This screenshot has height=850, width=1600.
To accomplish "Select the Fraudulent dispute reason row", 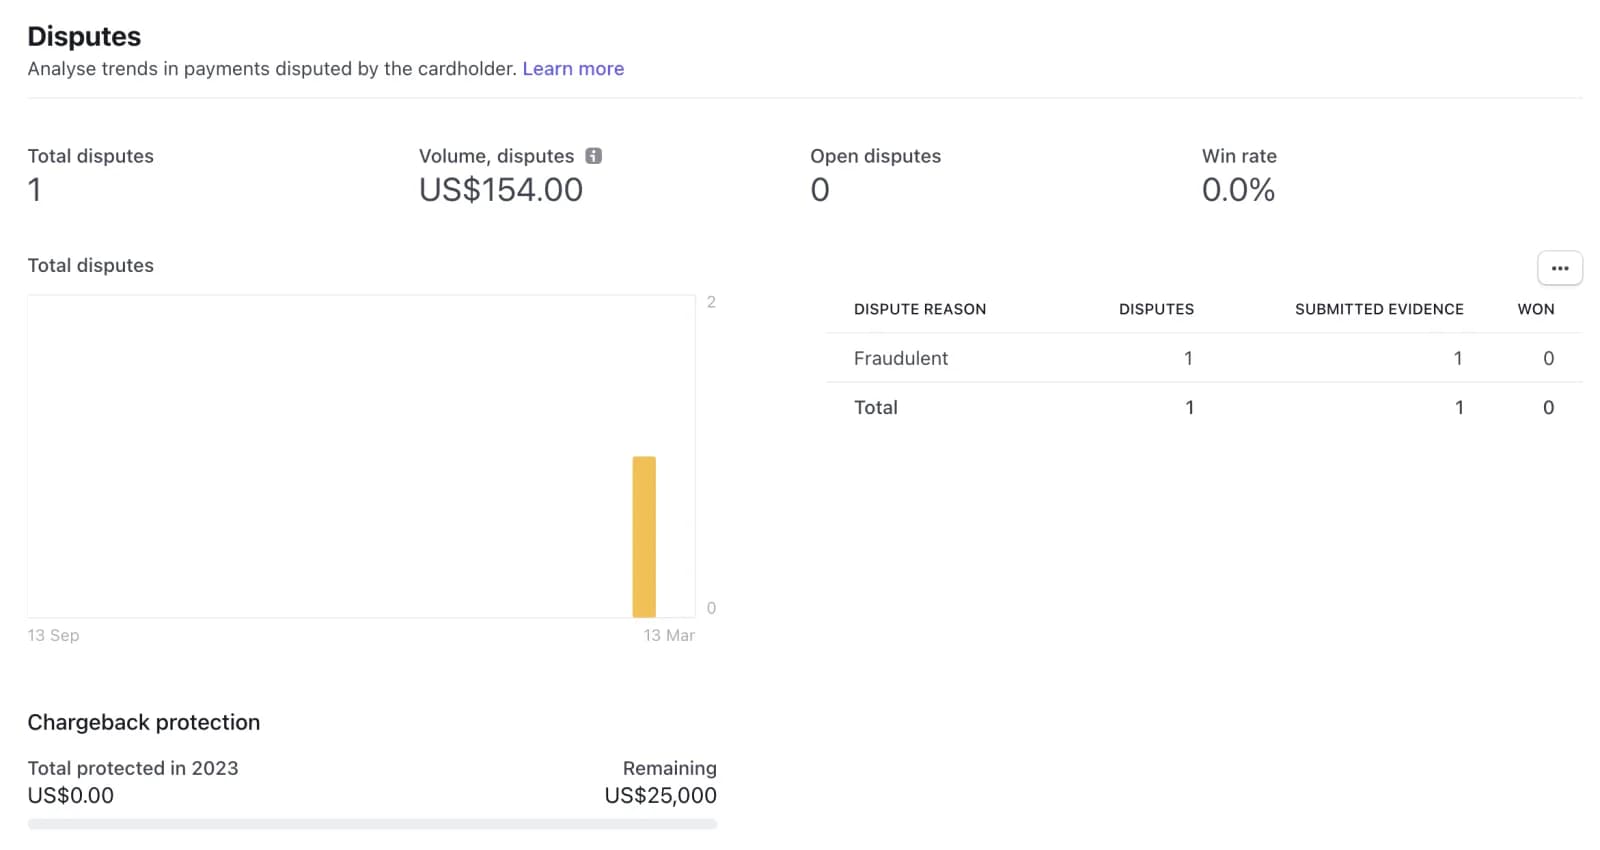I will click(x=1204, y=358).
